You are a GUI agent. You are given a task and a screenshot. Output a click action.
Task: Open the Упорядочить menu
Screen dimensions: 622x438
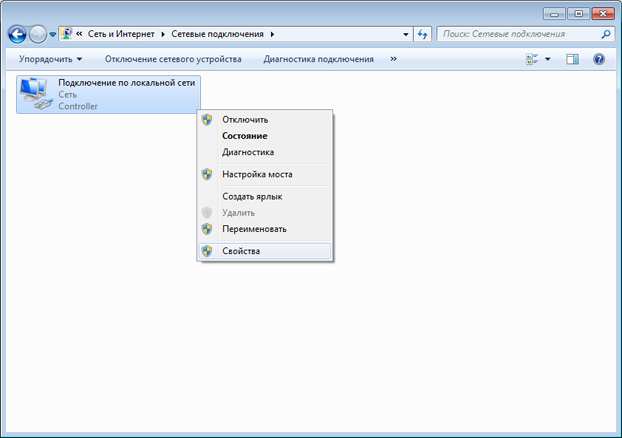click(x=50, y=59)
